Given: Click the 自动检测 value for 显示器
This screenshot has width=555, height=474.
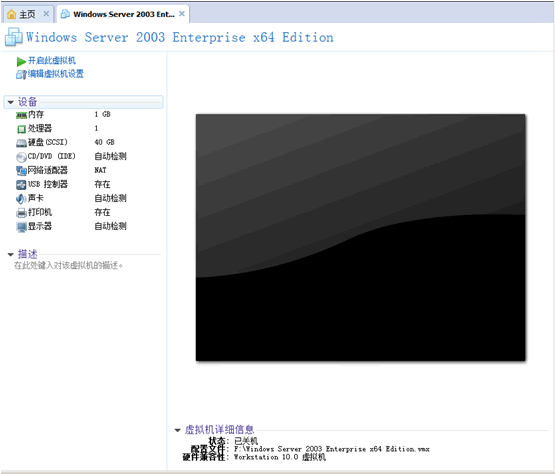Looking at the screenshot, I should click(x=110, y=226).
